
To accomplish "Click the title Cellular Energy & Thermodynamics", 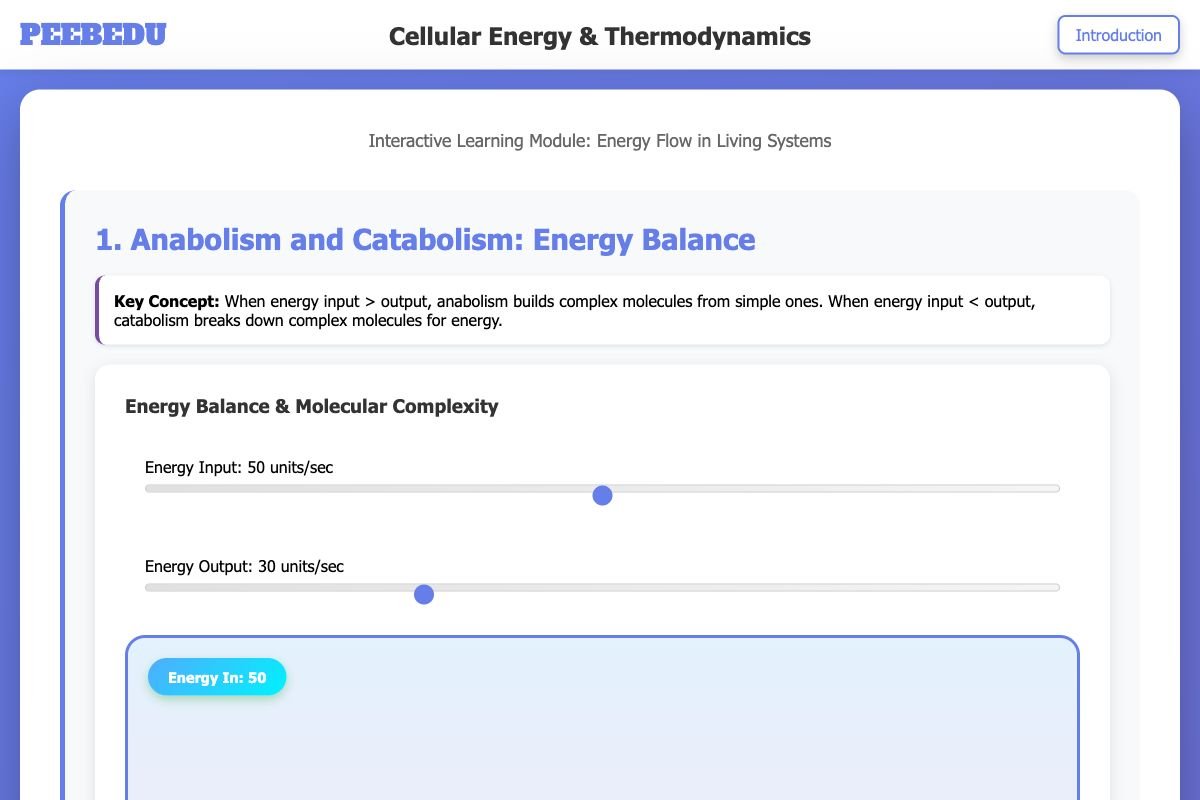I will [x=600, y=36].
